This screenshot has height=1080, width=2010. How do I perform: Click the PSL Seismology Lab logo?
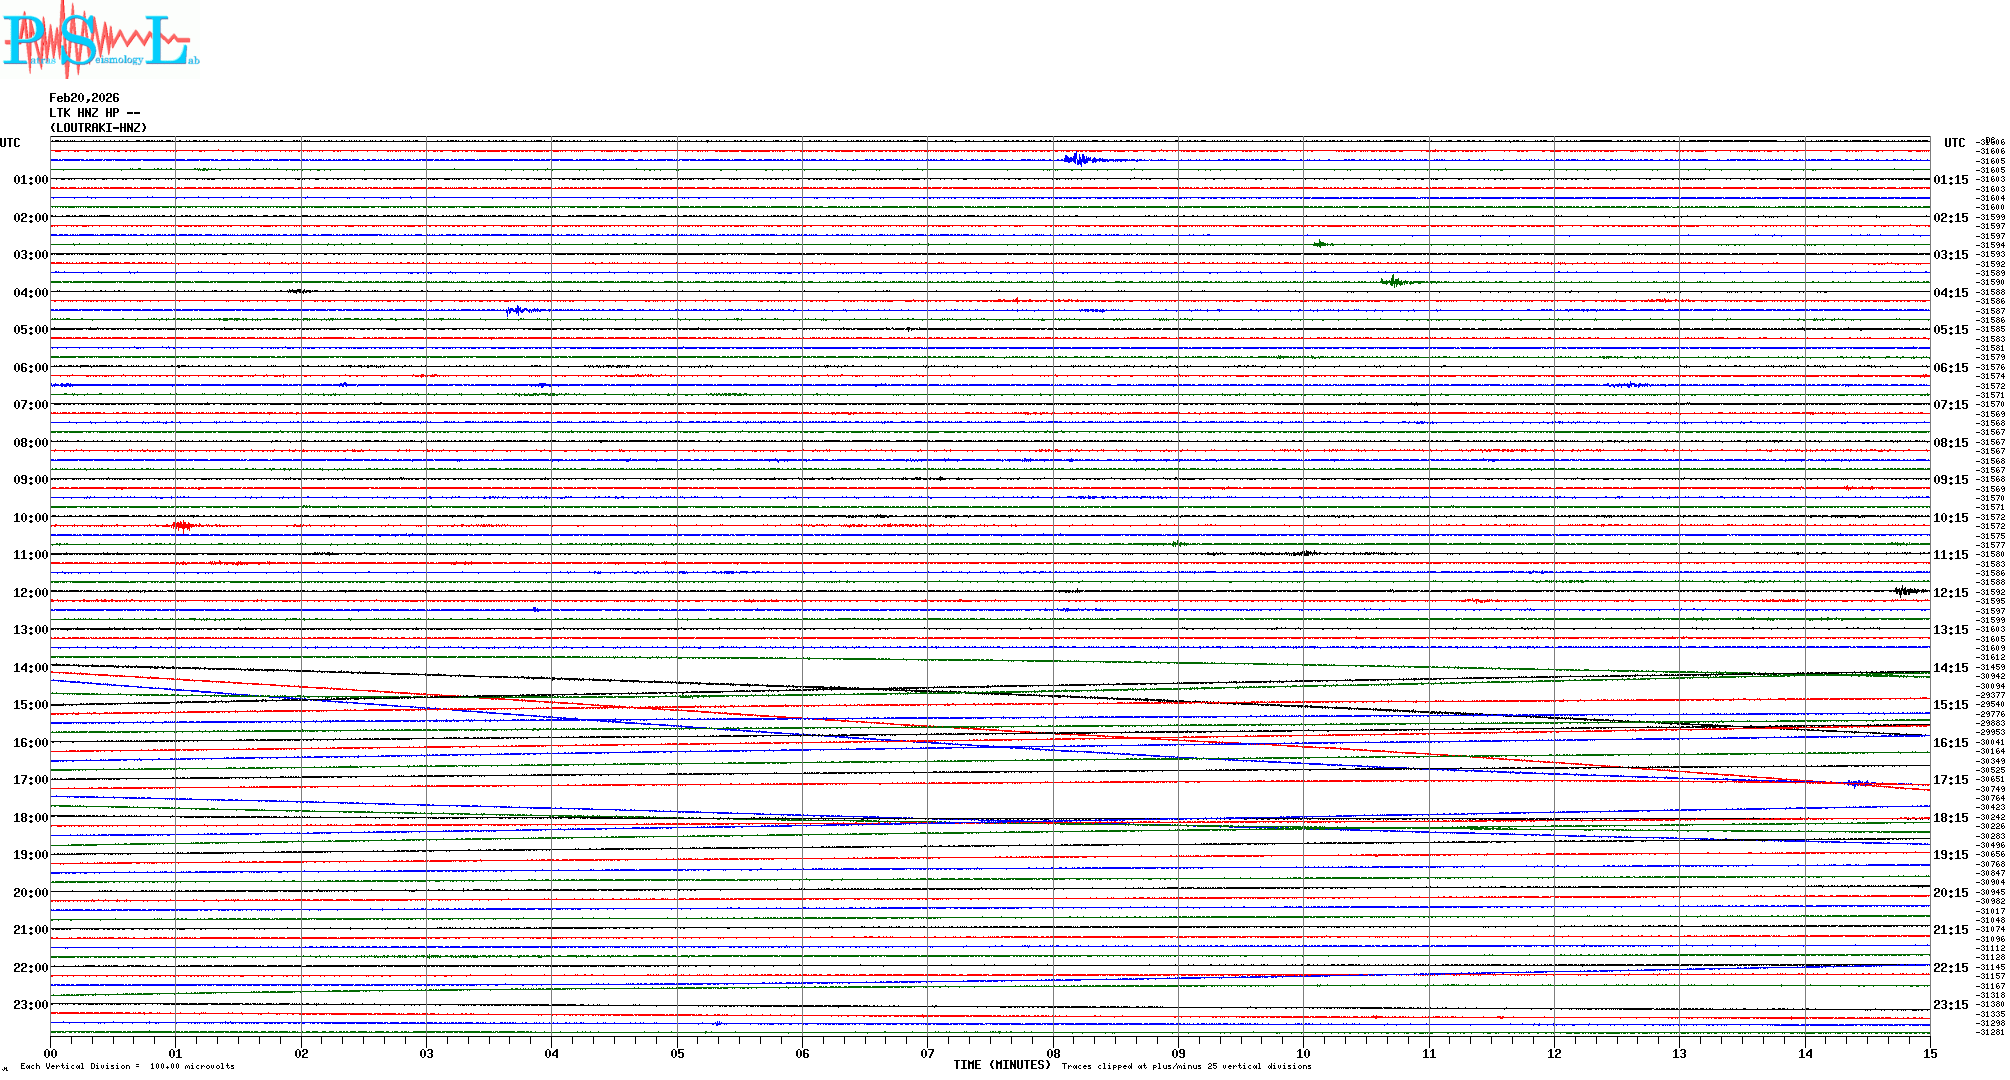click(100, 40)
